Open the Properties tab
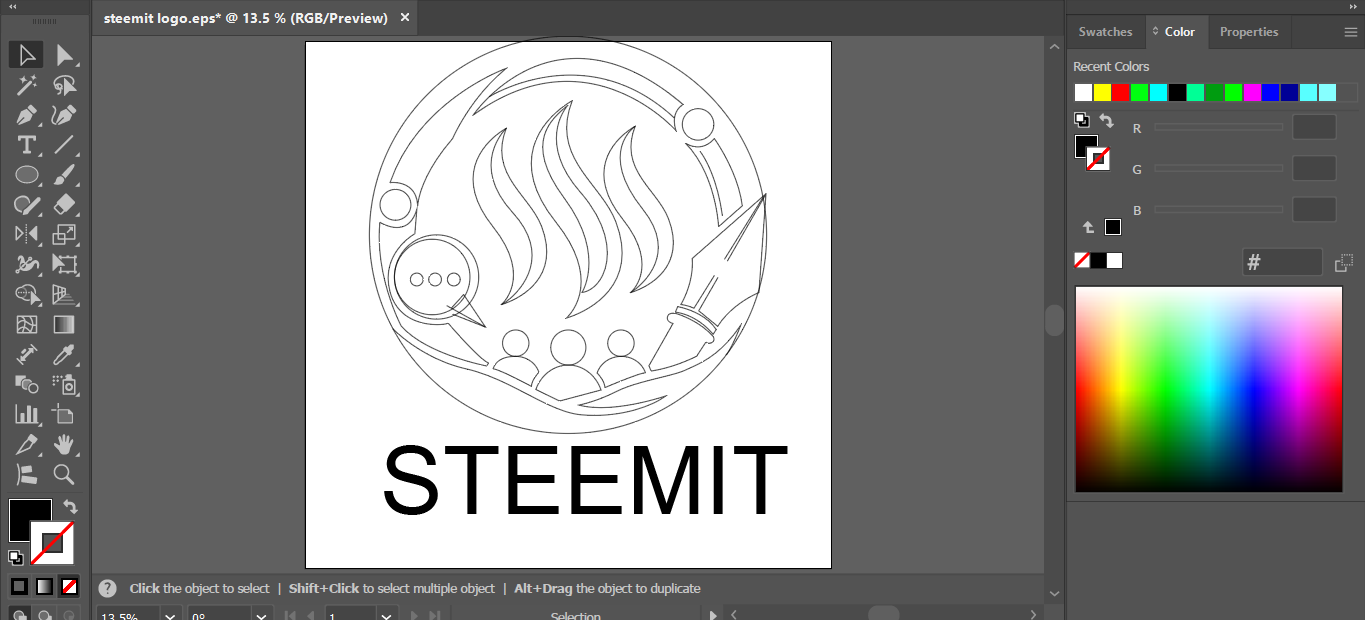Screen dimensions: 1365x620 [1249, 32]
